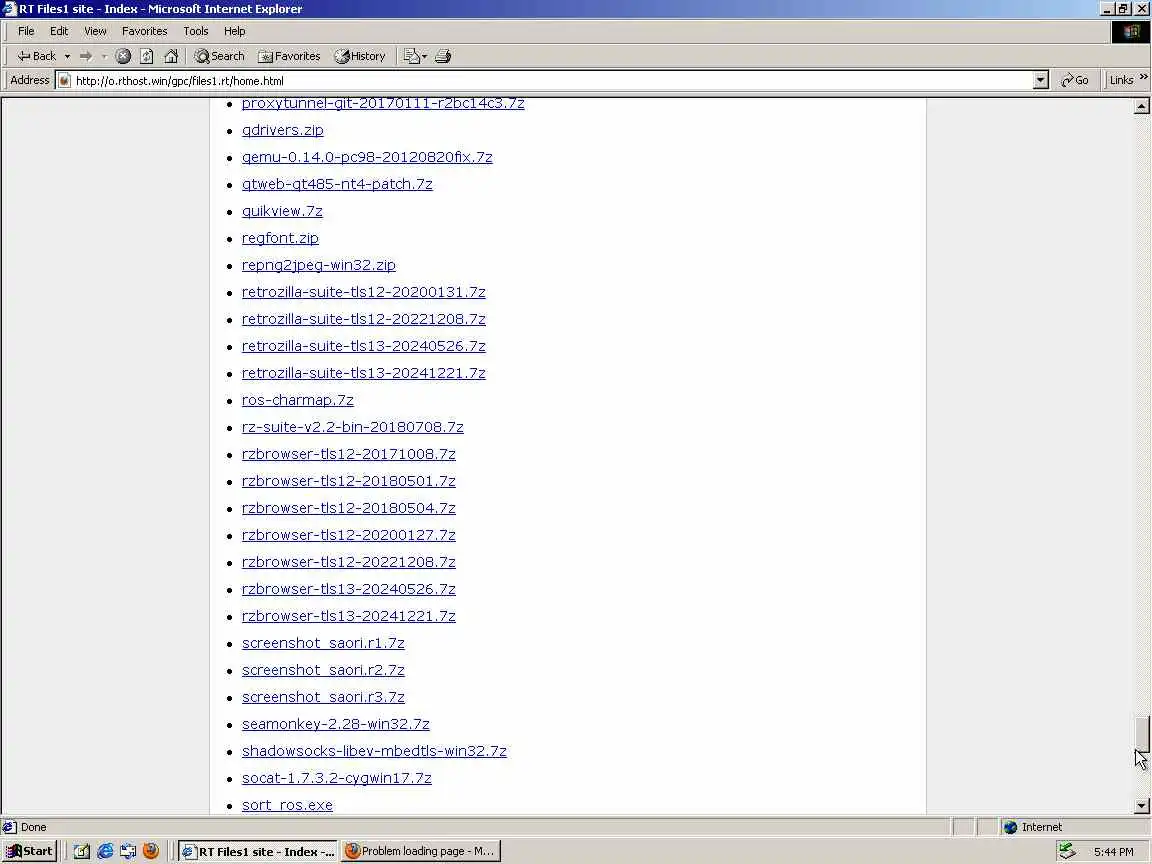This screenshot has height=864, width=1152.
Task: Open retrozilla-suite-tls13-20241221.7z link
Action: (x=364, y=373)
